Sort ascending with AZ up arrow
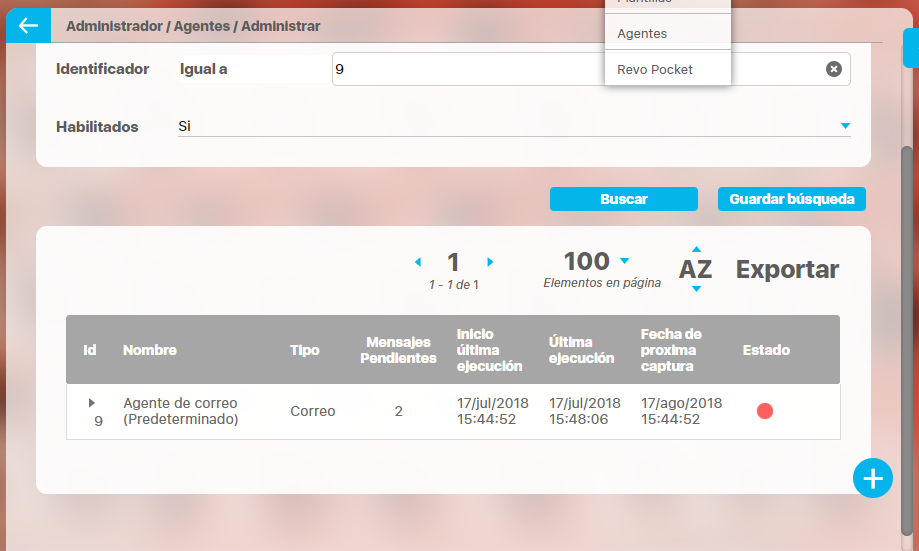 pyautogui.click(x=696, y=249)
